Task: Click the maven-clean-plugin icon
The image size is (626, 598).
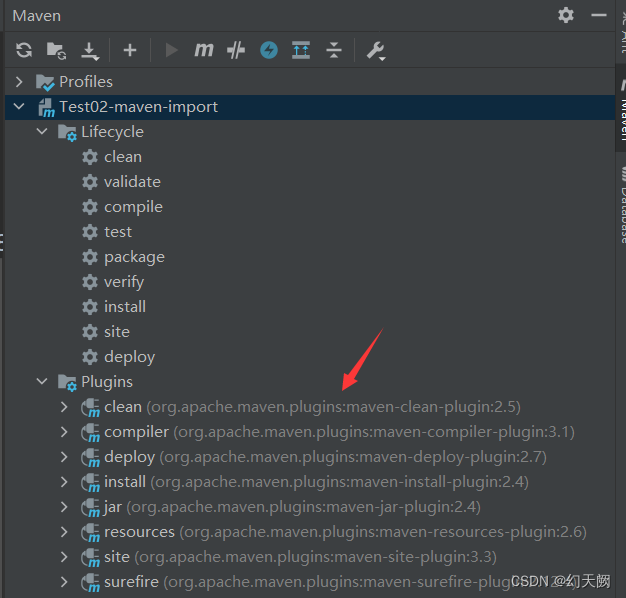Action: [90, 408]
